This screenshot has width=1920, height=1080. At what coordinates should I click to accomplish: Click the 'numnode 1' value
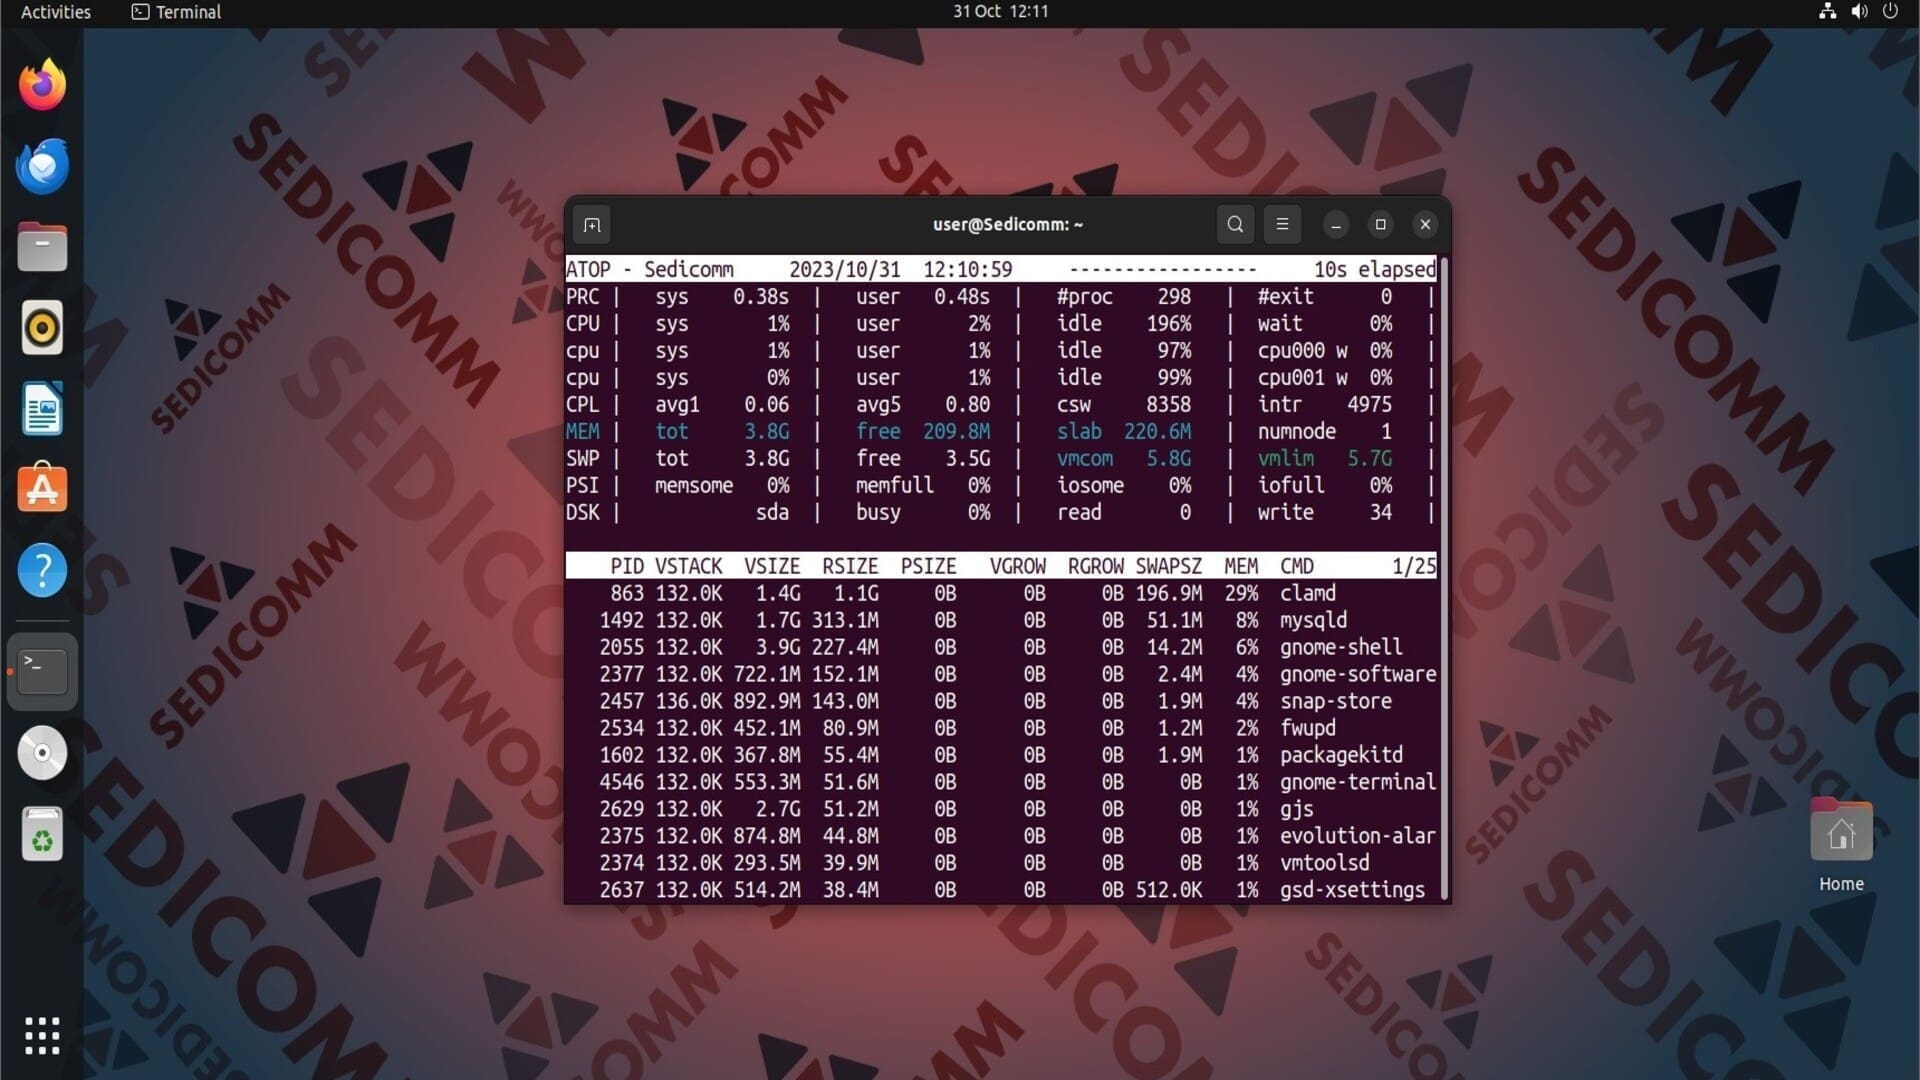coord(1325,431)
